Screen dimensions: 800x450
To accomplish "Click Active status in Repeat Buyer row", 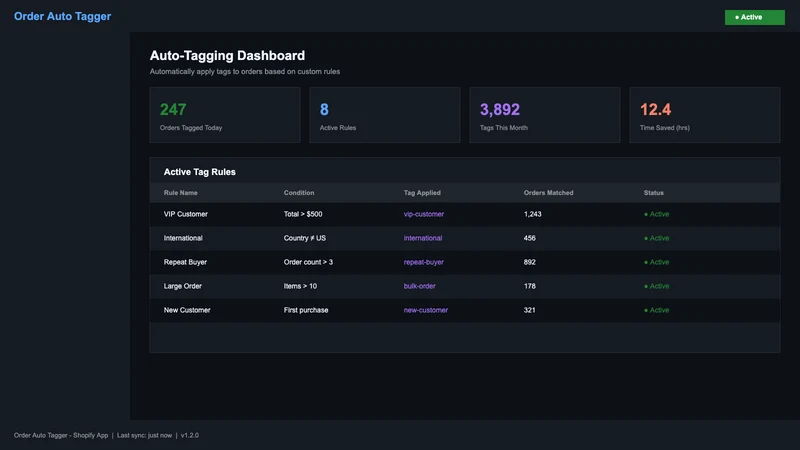I will tap(657, 262).
